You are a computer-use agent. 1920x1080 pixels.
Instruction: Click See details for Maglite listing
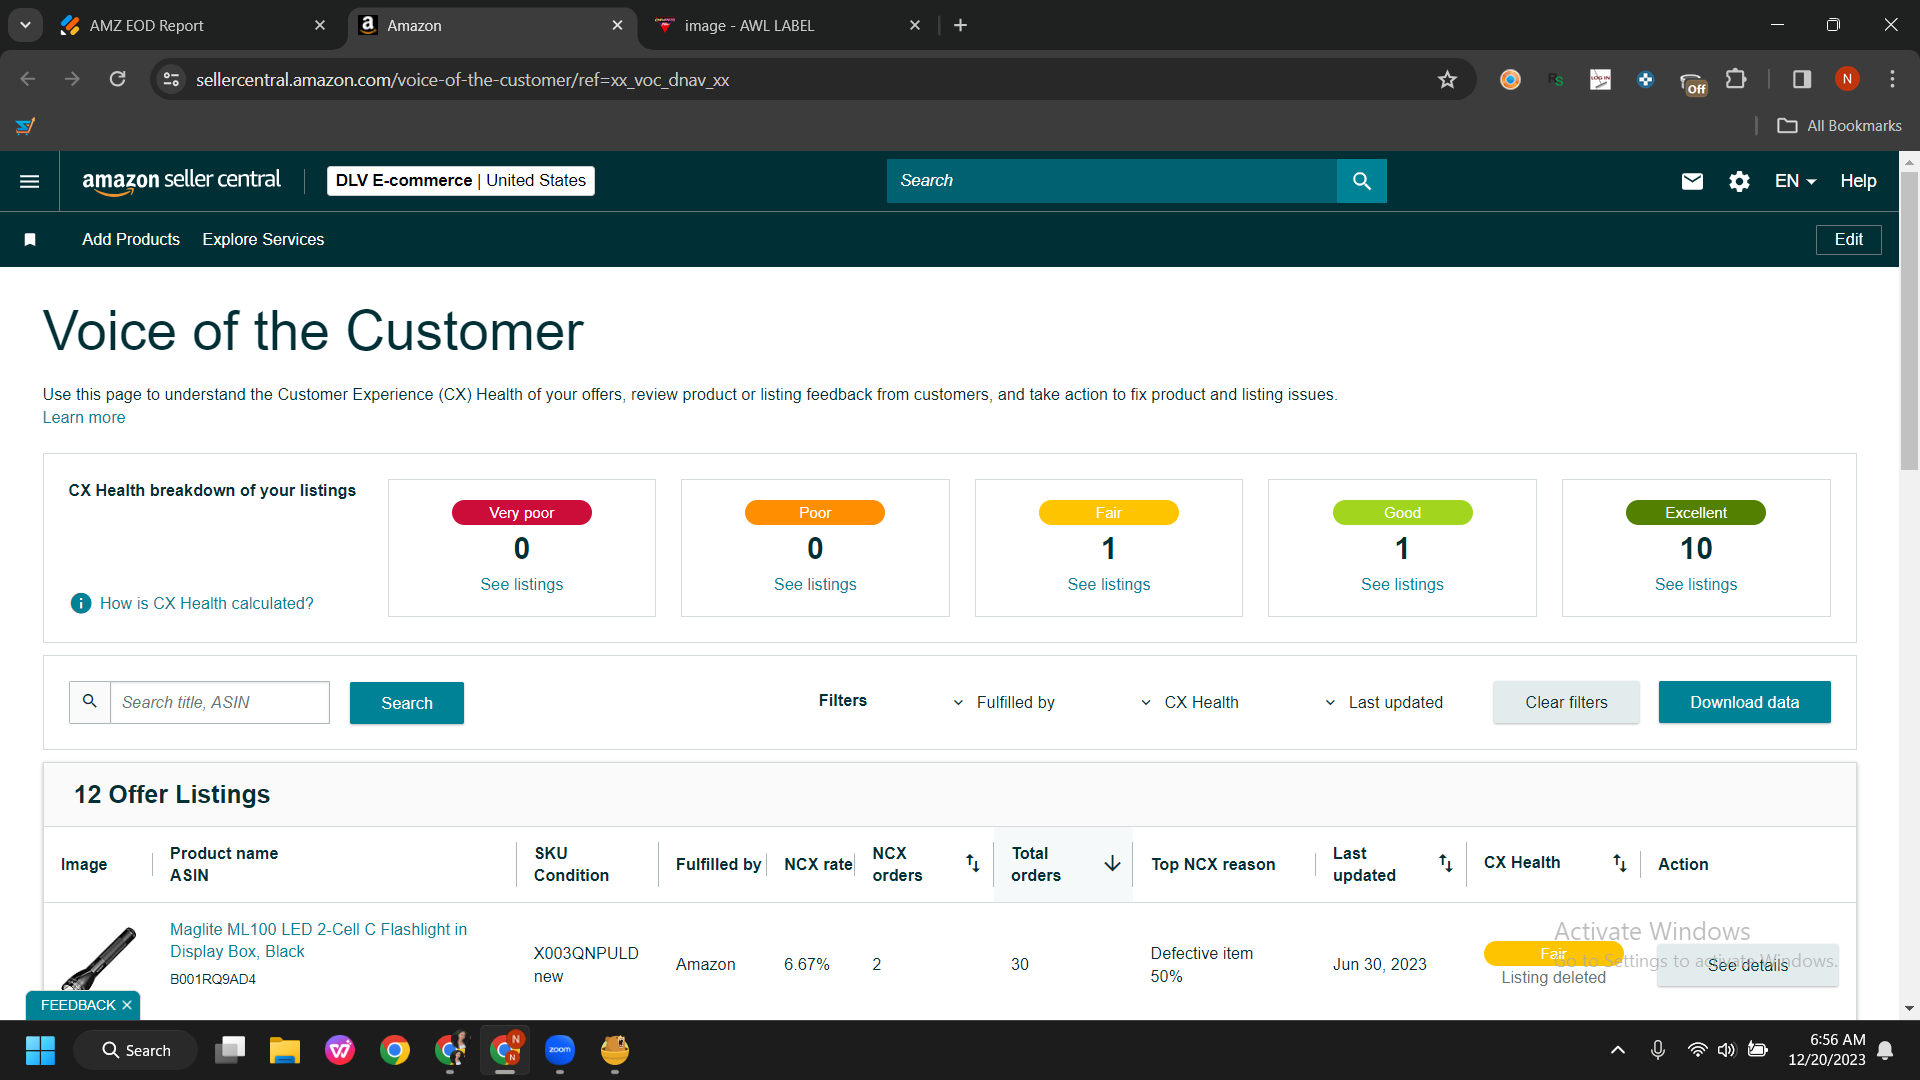[1747, 965]
